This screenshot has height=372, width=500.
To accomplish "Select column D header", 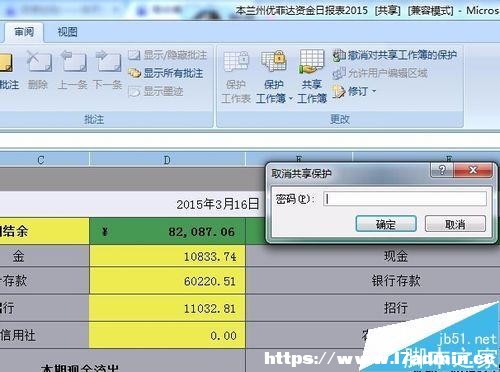I will pyautogui.click(x=167, y=160).
